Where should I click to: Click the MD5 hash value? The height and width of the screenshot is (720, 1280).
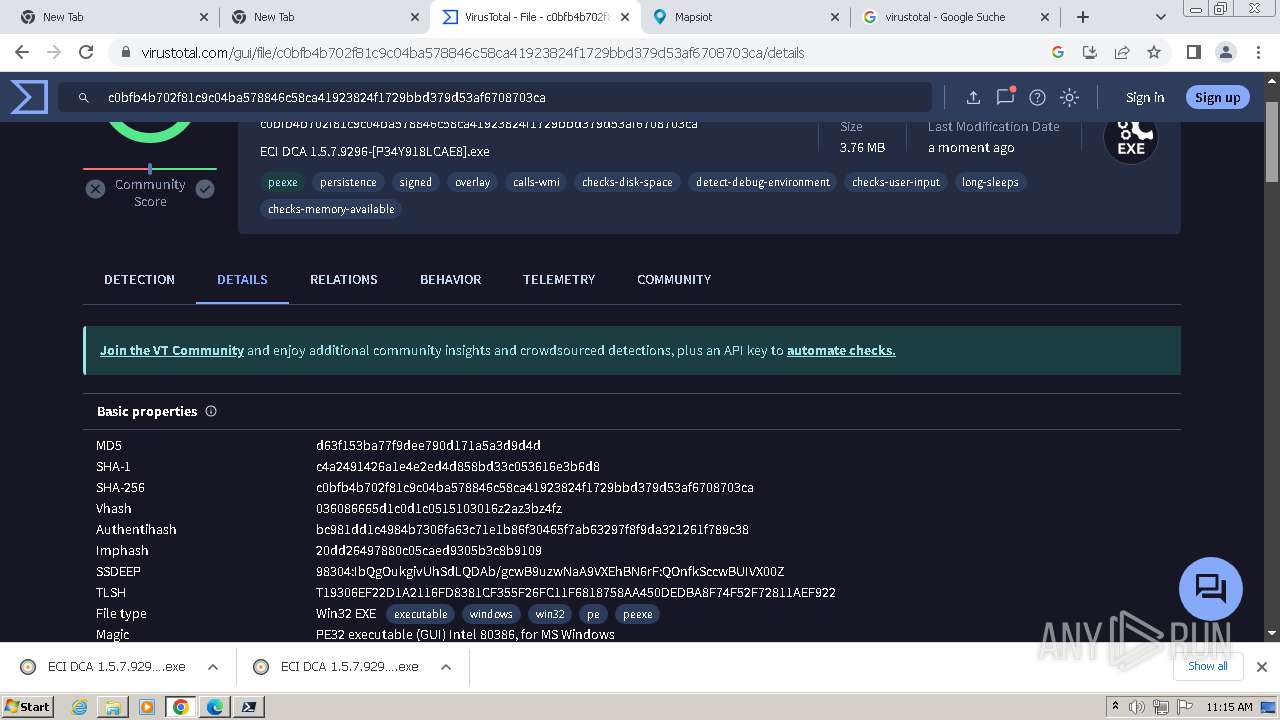pos(428,445)
